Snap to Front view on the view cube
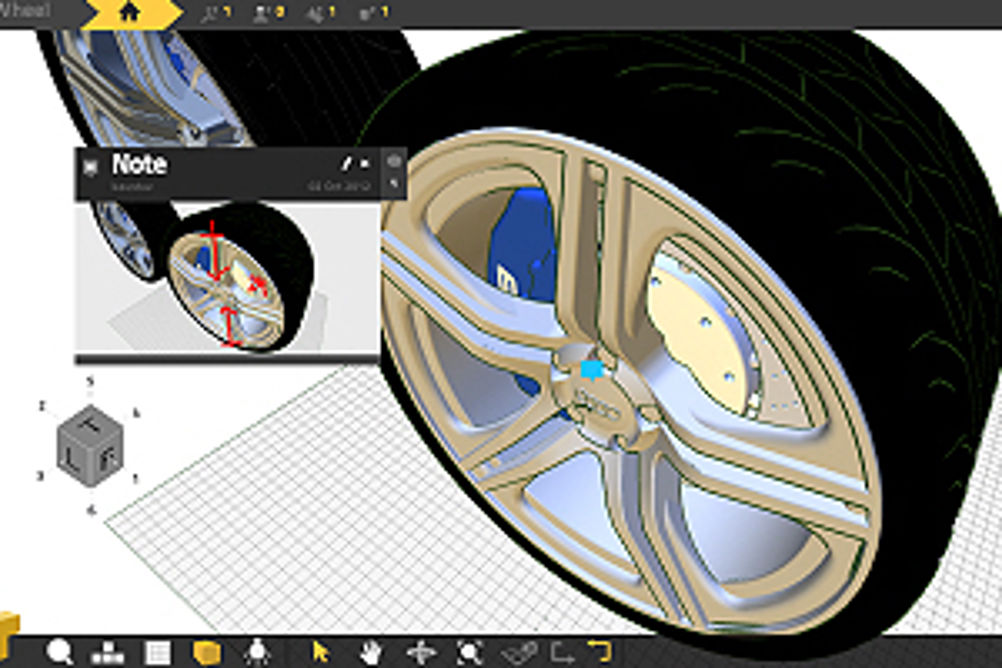1002x668 pixels. click(109, 458)
